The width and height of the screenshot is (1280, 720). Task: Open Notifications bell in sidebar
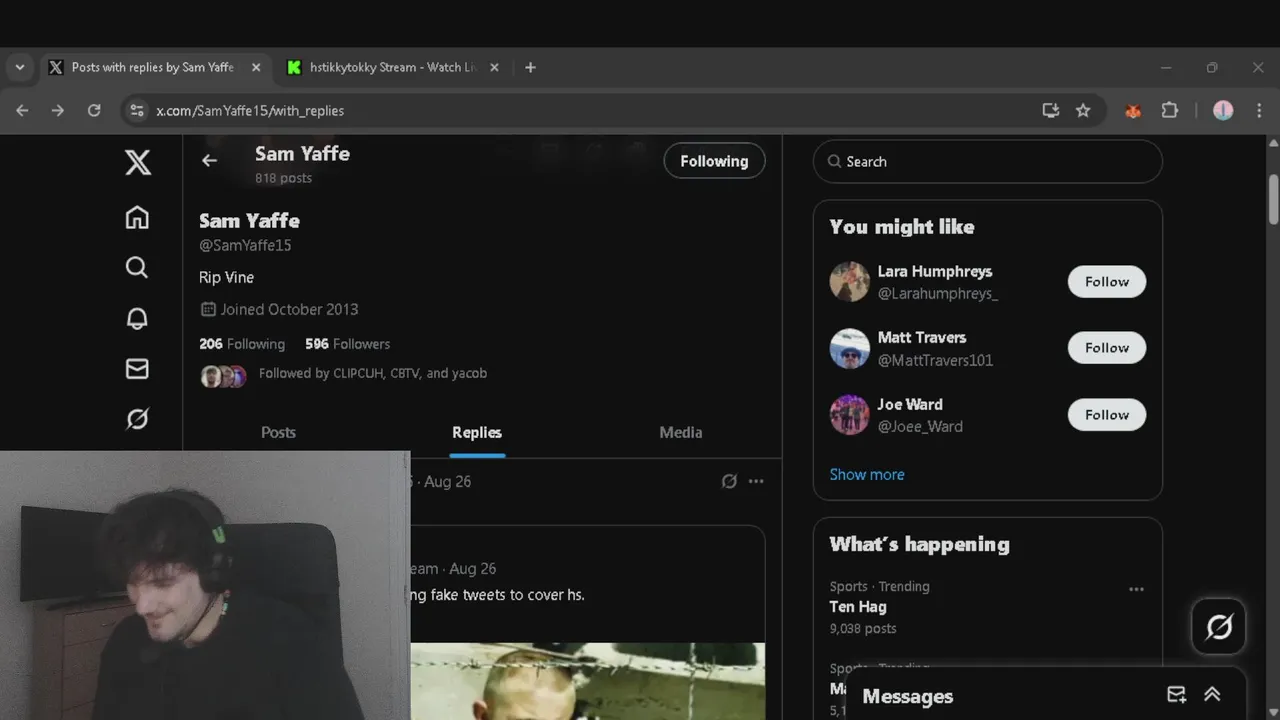click(137, 318)
